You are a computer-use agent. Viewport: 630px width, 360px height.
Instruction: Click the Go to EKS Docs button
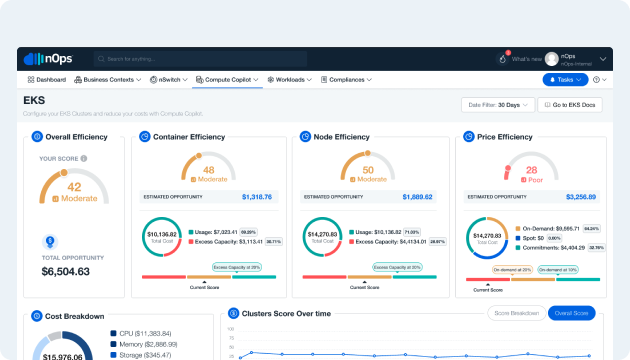click(570, 105)
